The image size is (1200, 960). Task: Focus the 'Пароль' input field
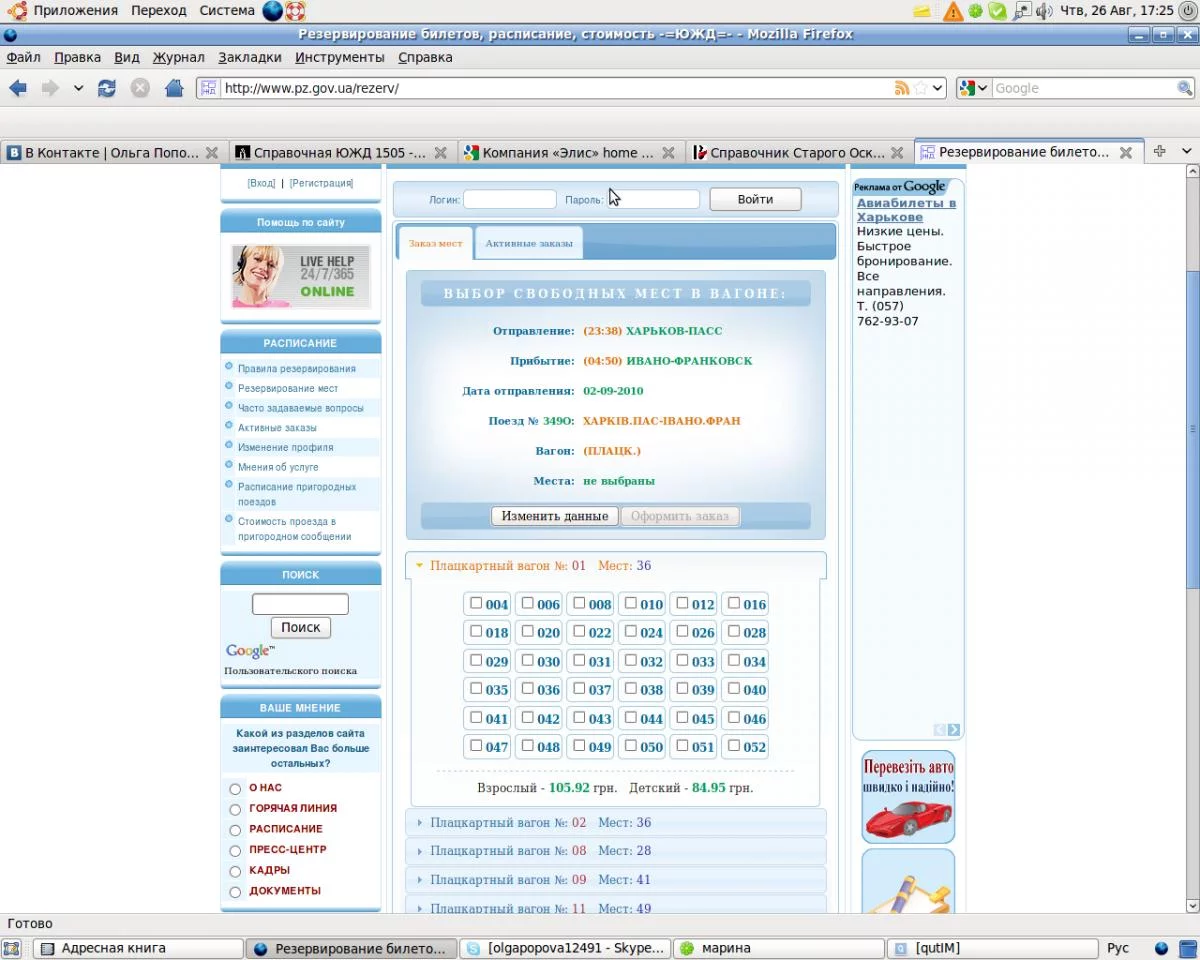[x=654, y=199]
